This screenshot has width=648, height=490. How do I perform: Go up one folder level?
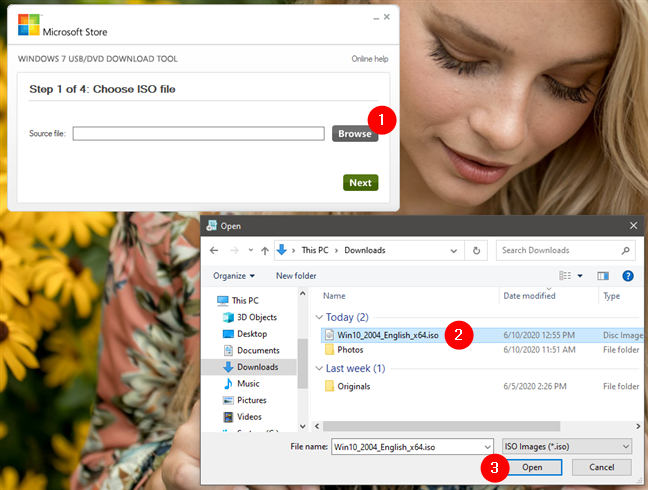265,250
